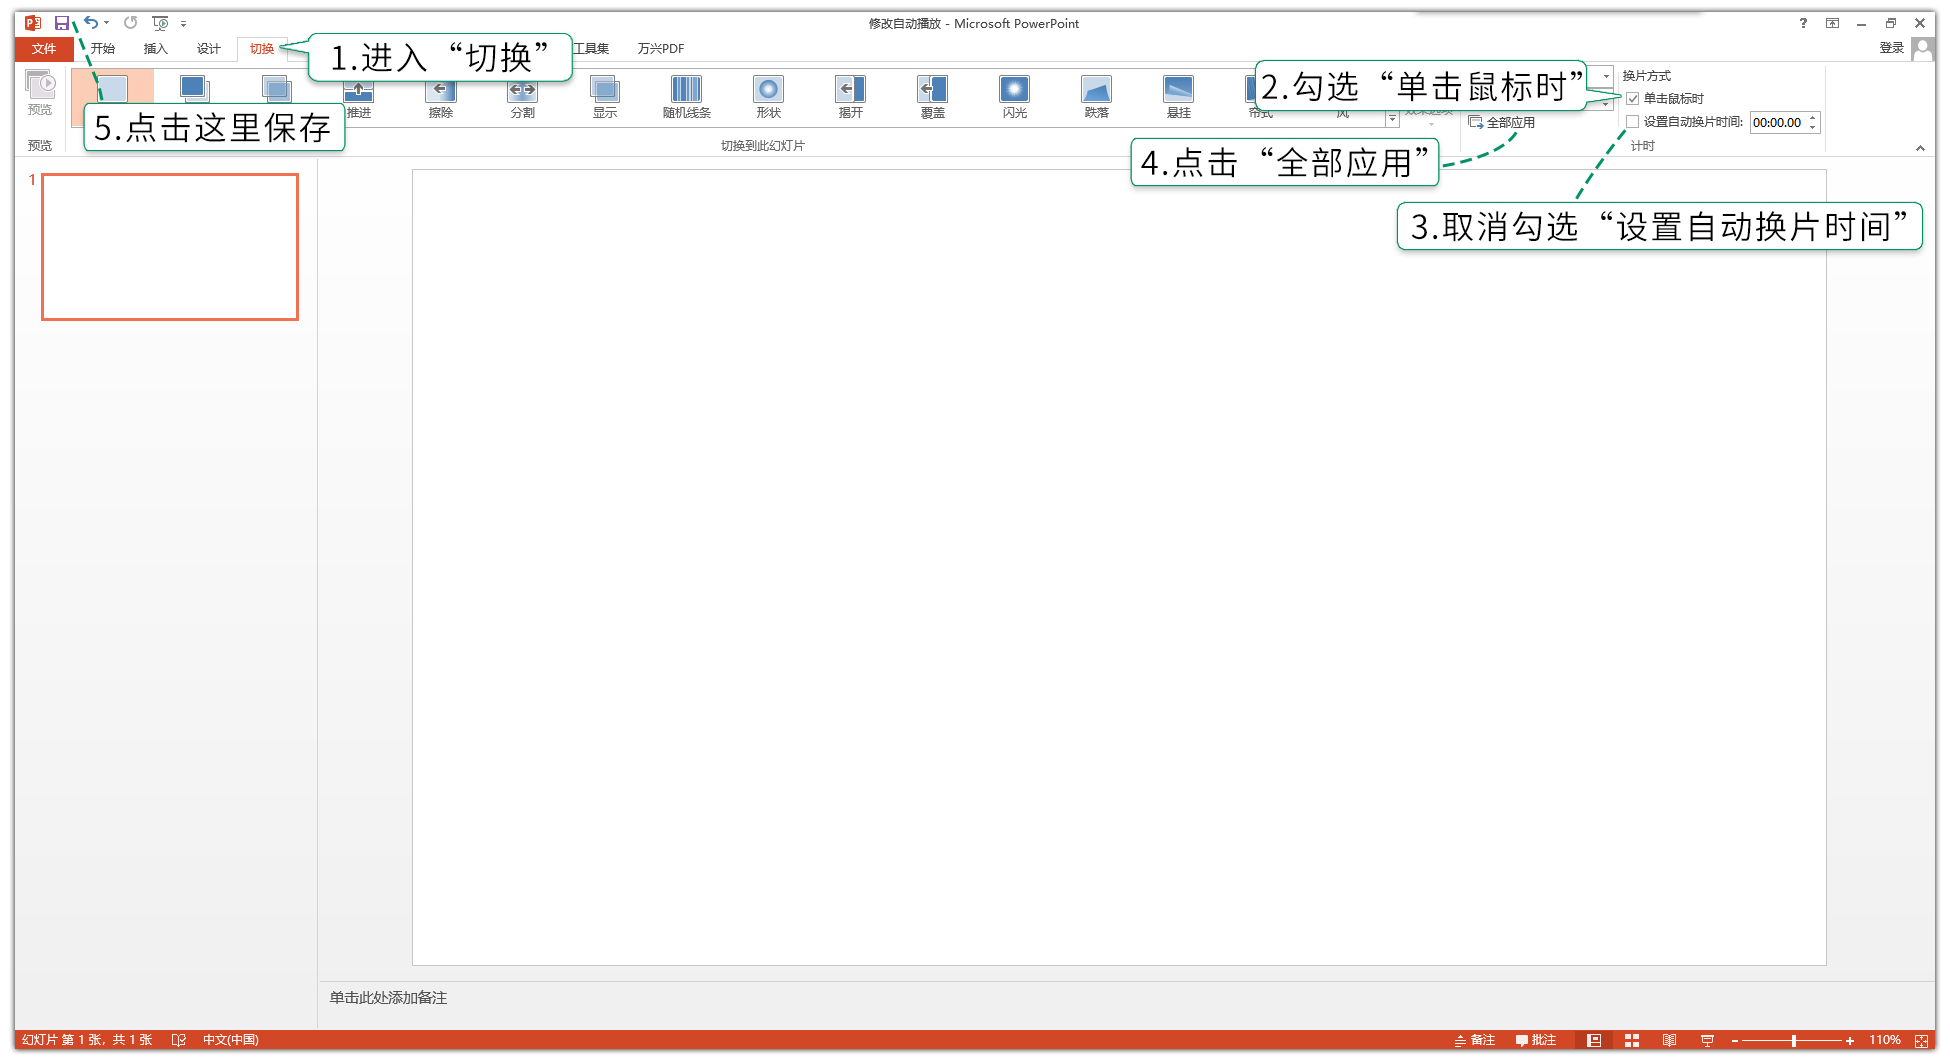Screen dimensions: 1950x1061
Task: Click the auto-advance time field 00:00.00
Action: [x=1777, y=122]
